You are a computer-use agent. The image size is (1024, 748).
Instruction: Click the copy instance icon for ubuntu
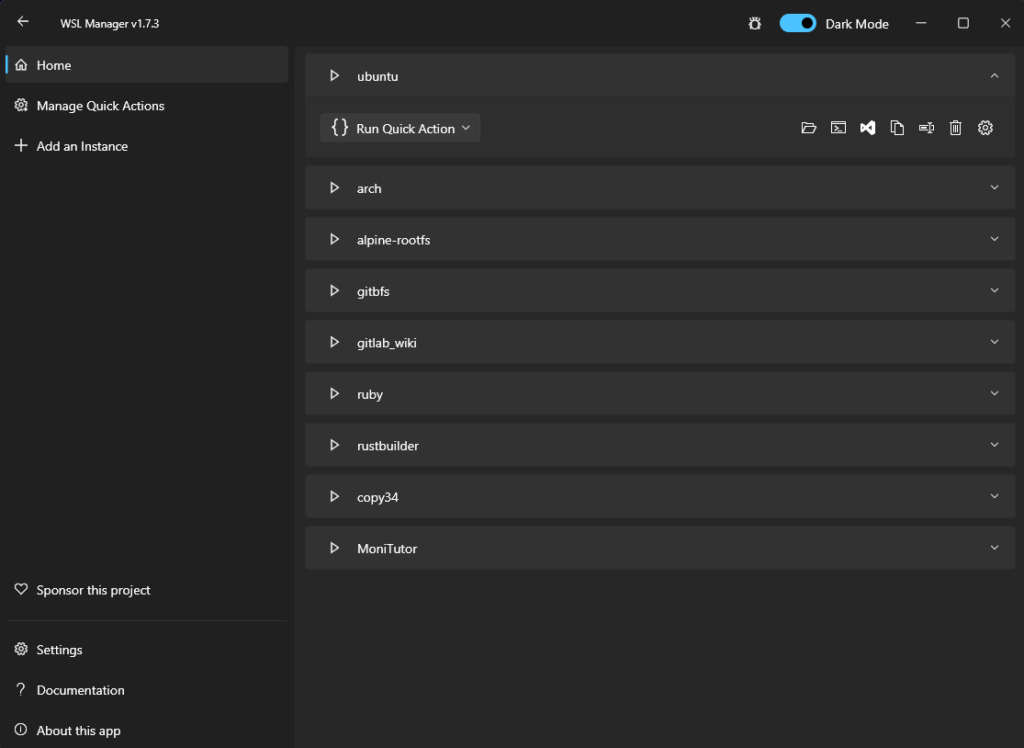897,128
